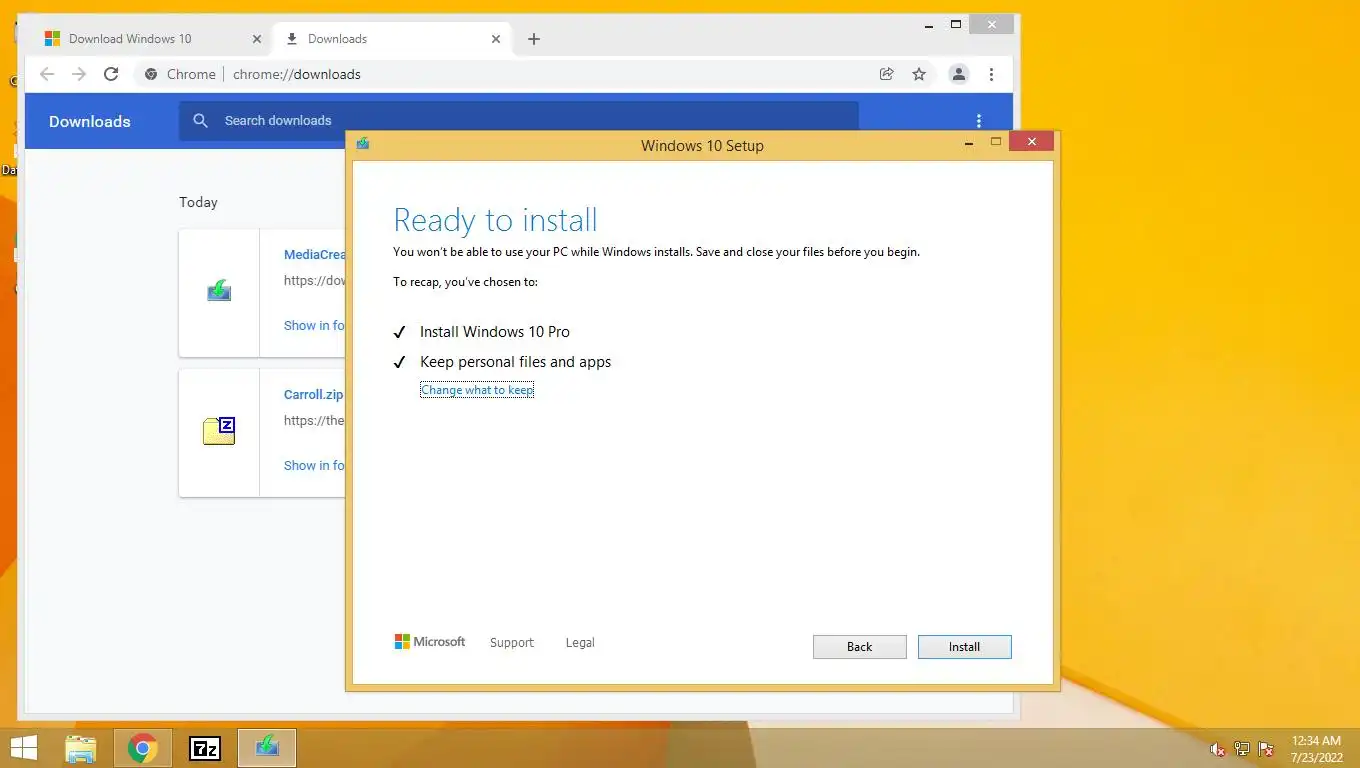Click the MediaCreationTool file icon
Image resolution: width=1360 pixels, height=768 pixels.
click(x=219, y=291)
